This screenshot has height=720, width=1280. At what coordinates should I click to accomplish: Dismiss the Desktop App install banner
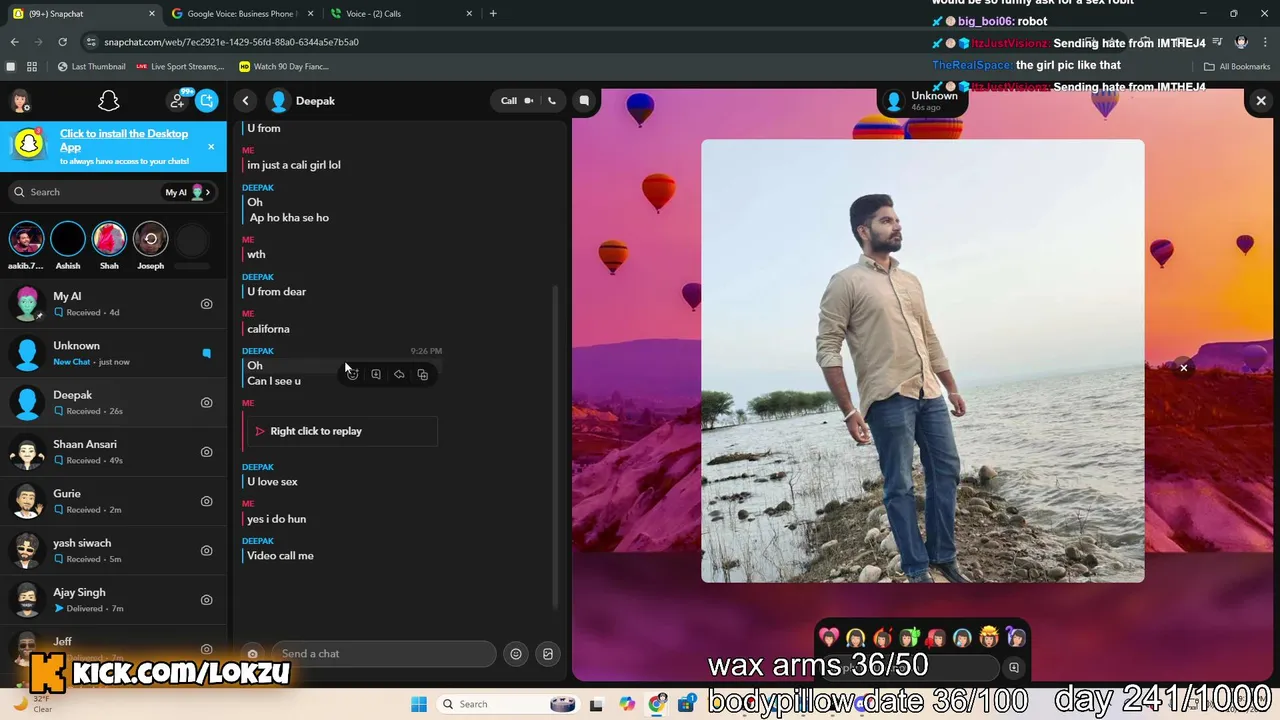coord(211,147)
